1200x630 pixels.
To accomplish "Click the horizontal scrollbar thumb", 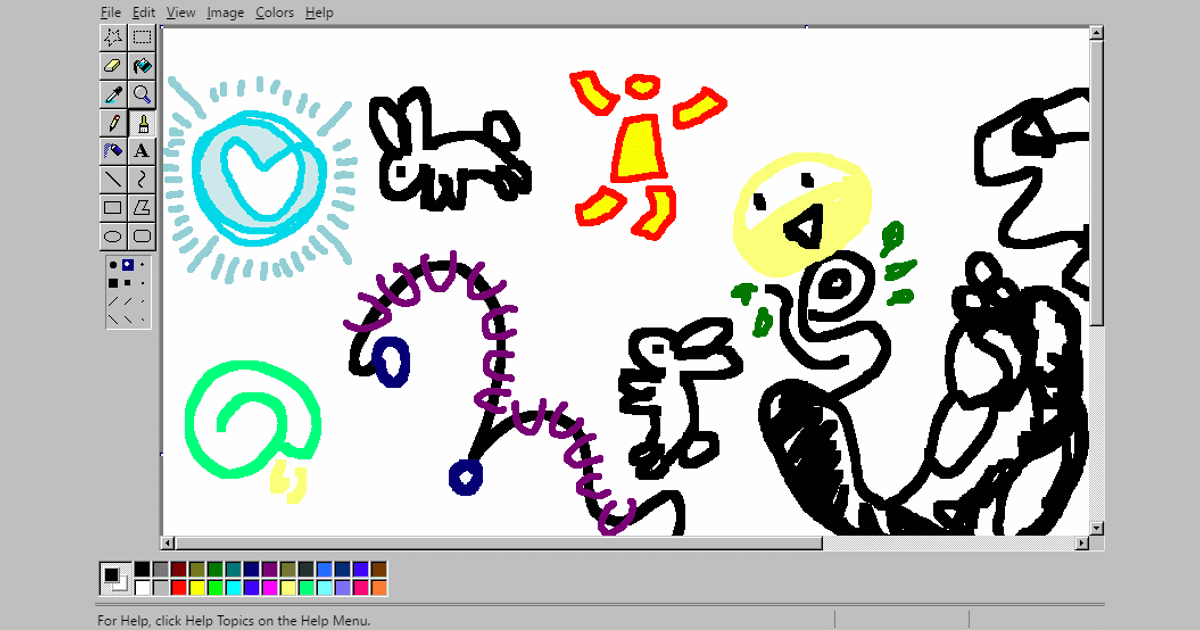I will pyautogui.click(x=500, y=543).
